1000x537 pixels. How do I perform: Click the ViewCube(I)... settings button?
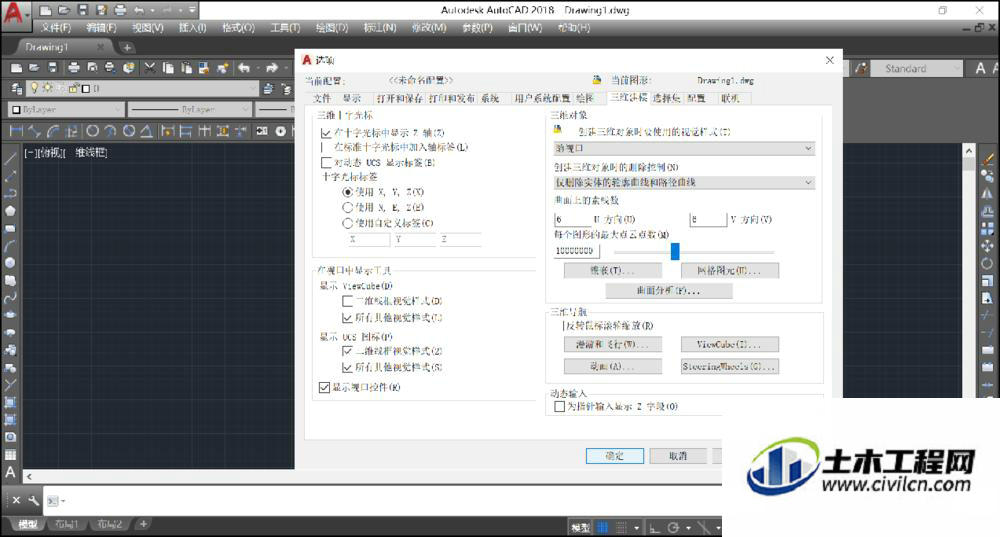[730, 344]
